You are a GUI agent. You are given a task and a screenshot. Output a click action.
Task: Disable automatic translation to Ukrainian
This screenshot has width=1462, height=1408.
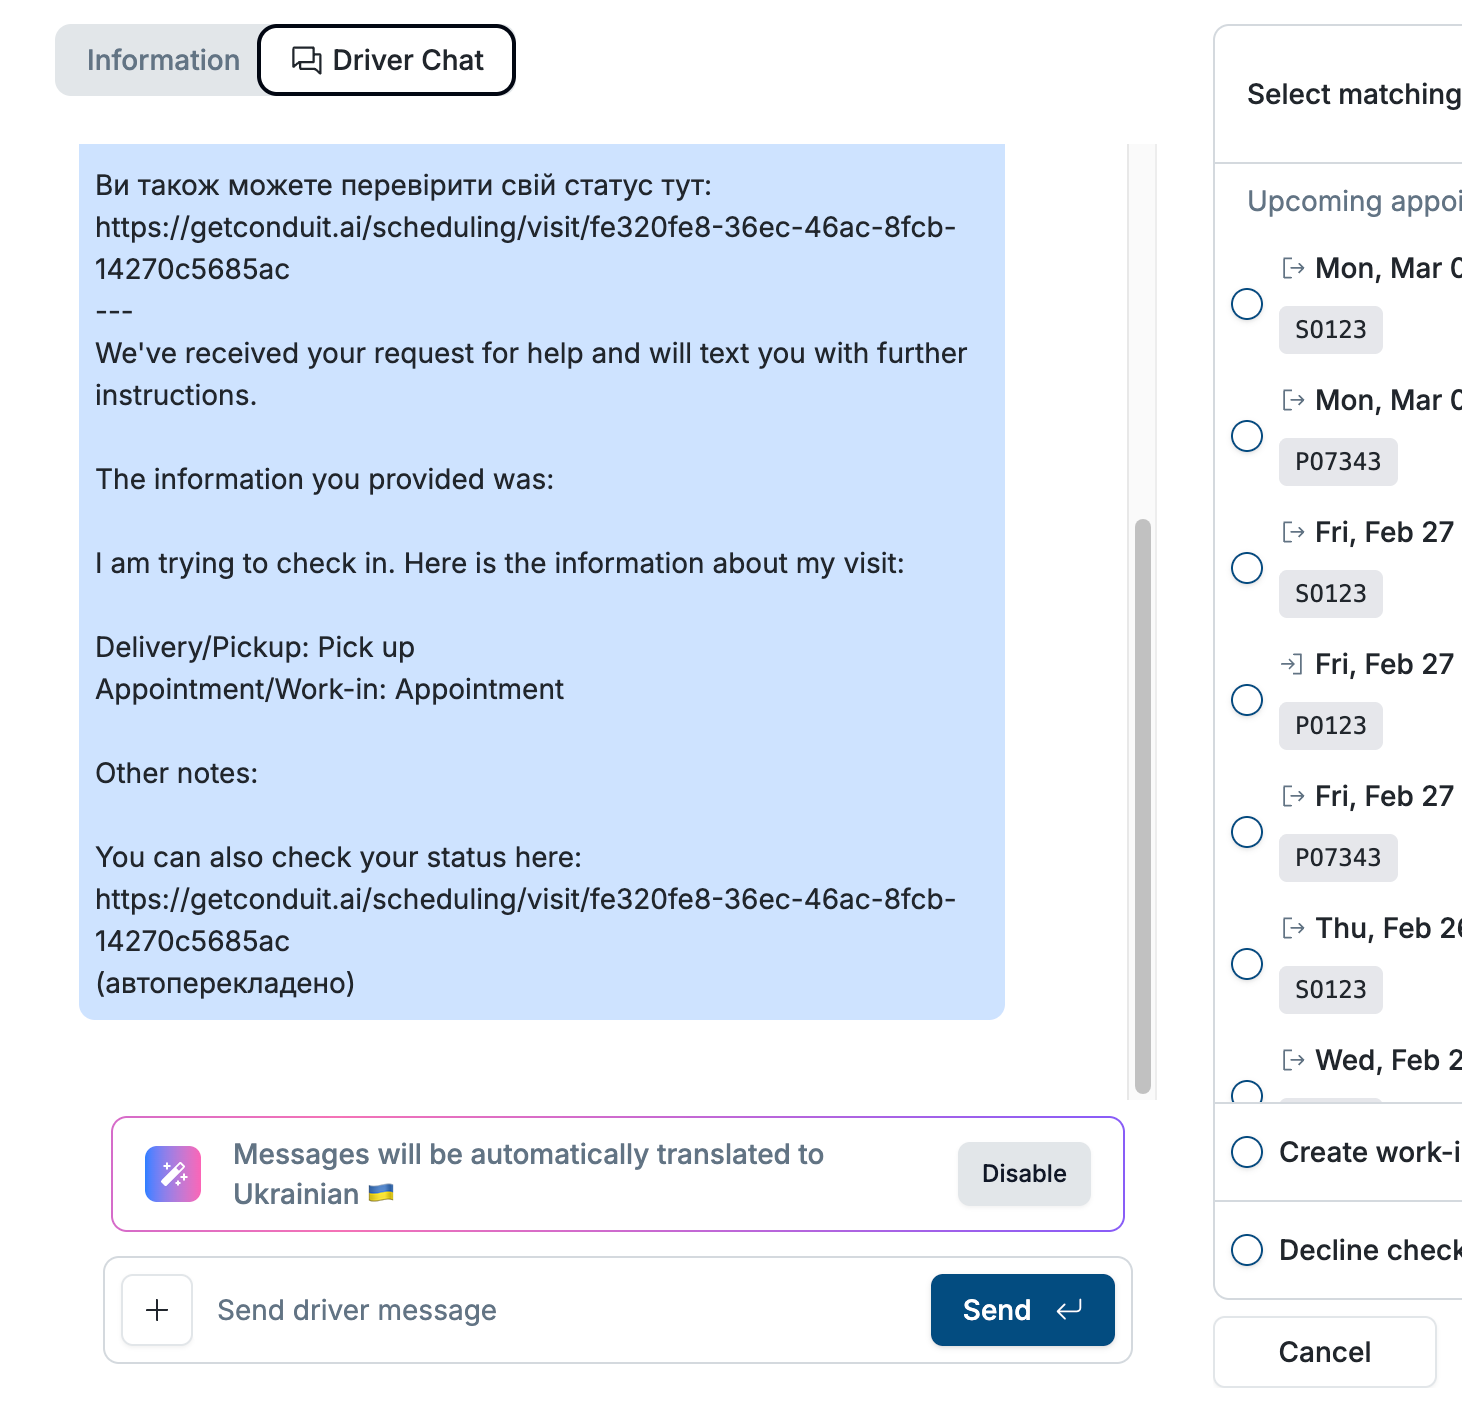[1024, 1174]
